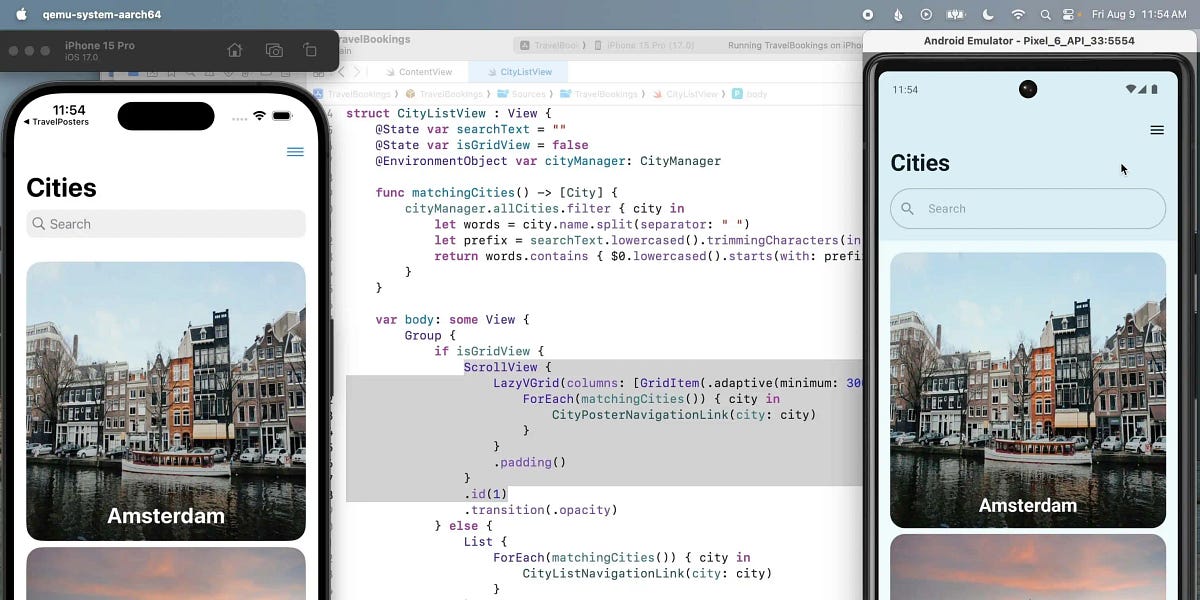Tap the list toggle icon in the iPhone app
1200x600 pixels.
pyautogui.click(x=295, y=152)
